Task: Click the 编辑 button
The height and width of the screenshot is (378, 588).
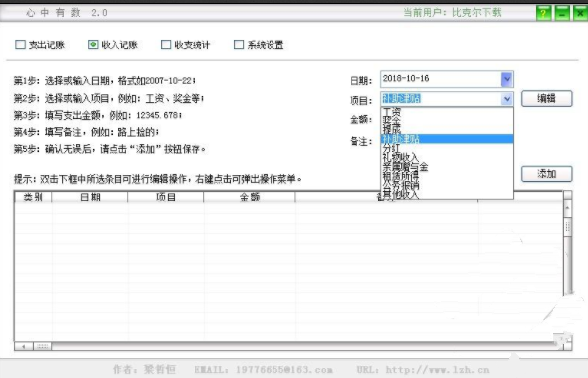Action: (546, 99)
